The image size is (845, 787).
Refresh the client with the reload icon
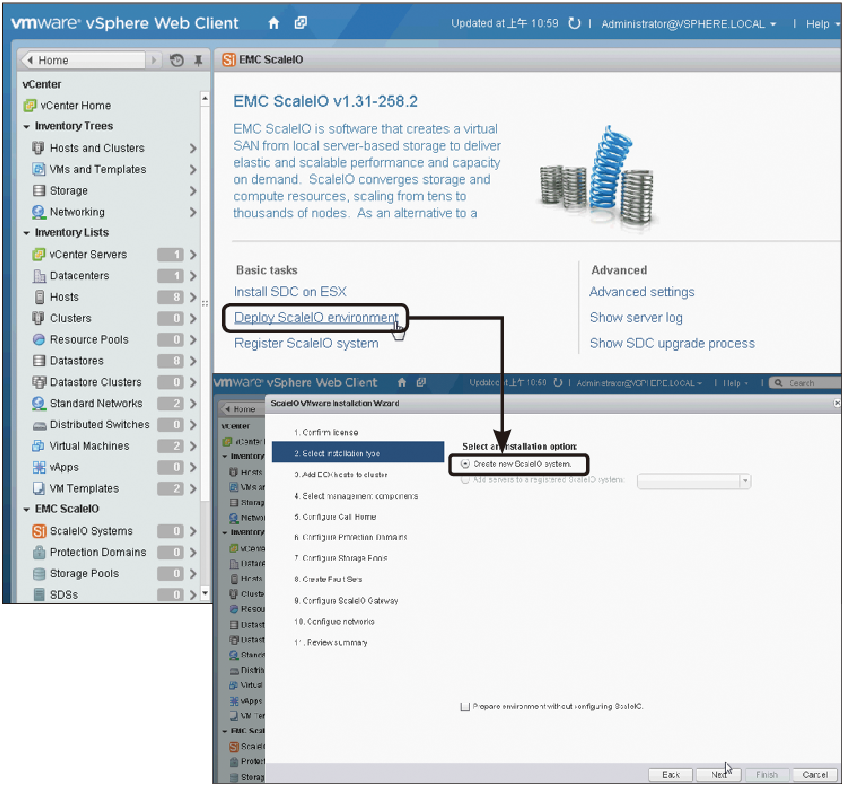point(574,23)
